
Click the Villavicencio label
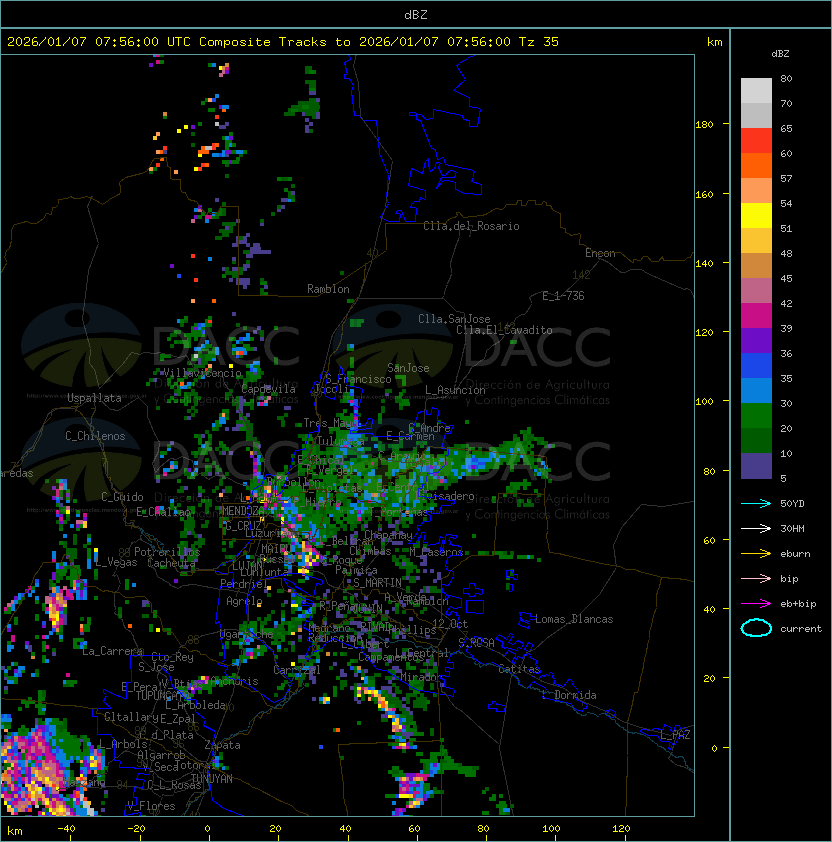(202, 373)
